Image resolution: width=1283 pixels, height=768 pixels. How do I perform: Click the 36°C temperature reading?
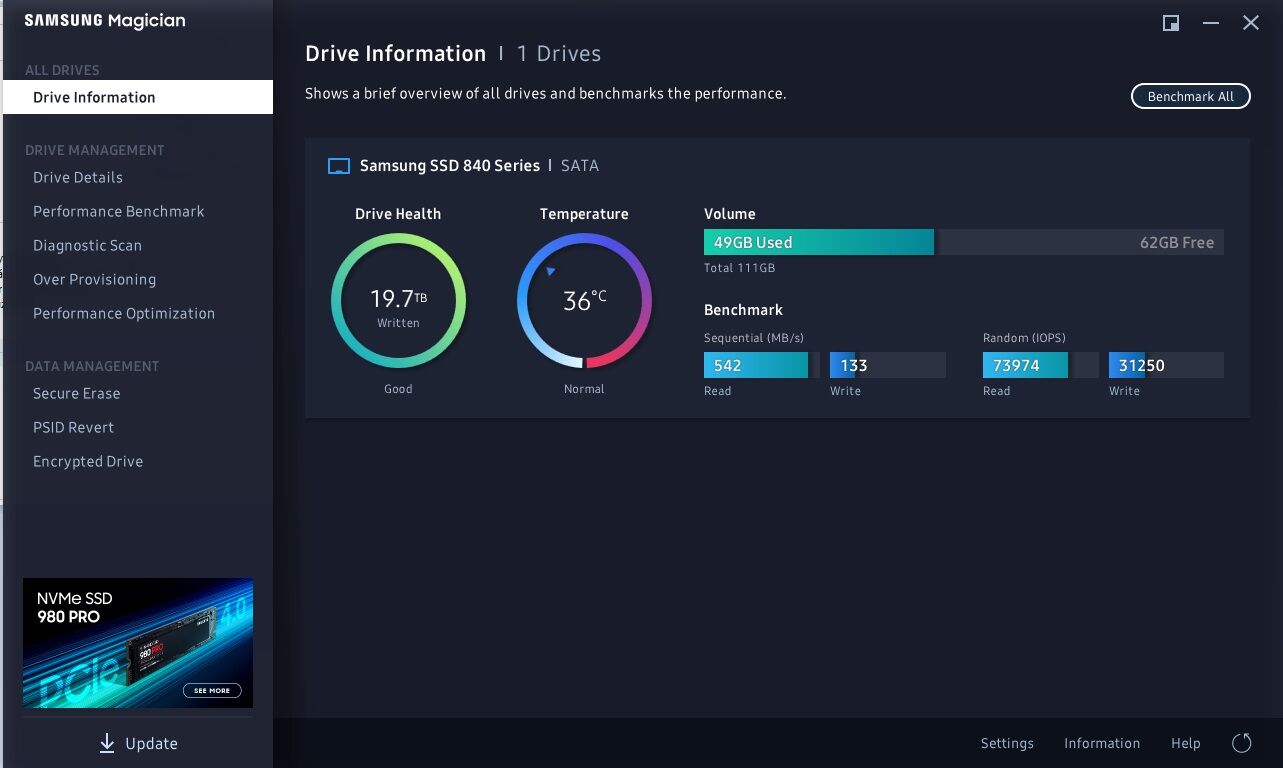(584, 301)
